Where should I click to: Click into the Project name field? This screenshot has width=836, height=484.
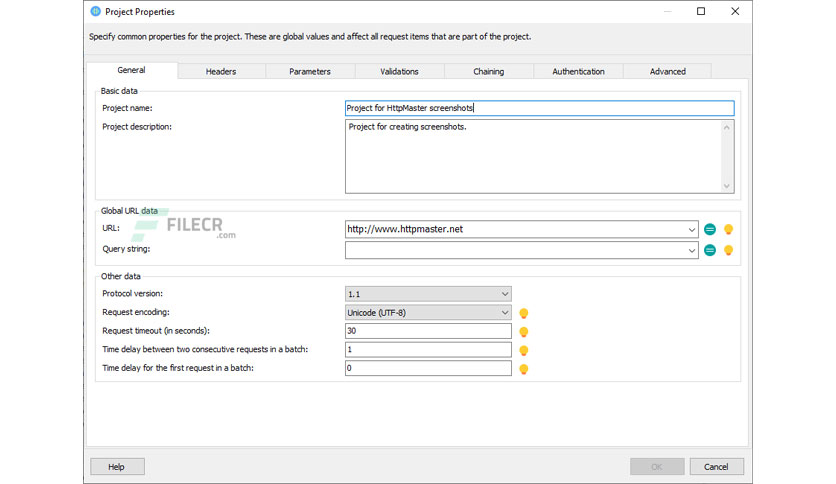(x=540, y=108)
